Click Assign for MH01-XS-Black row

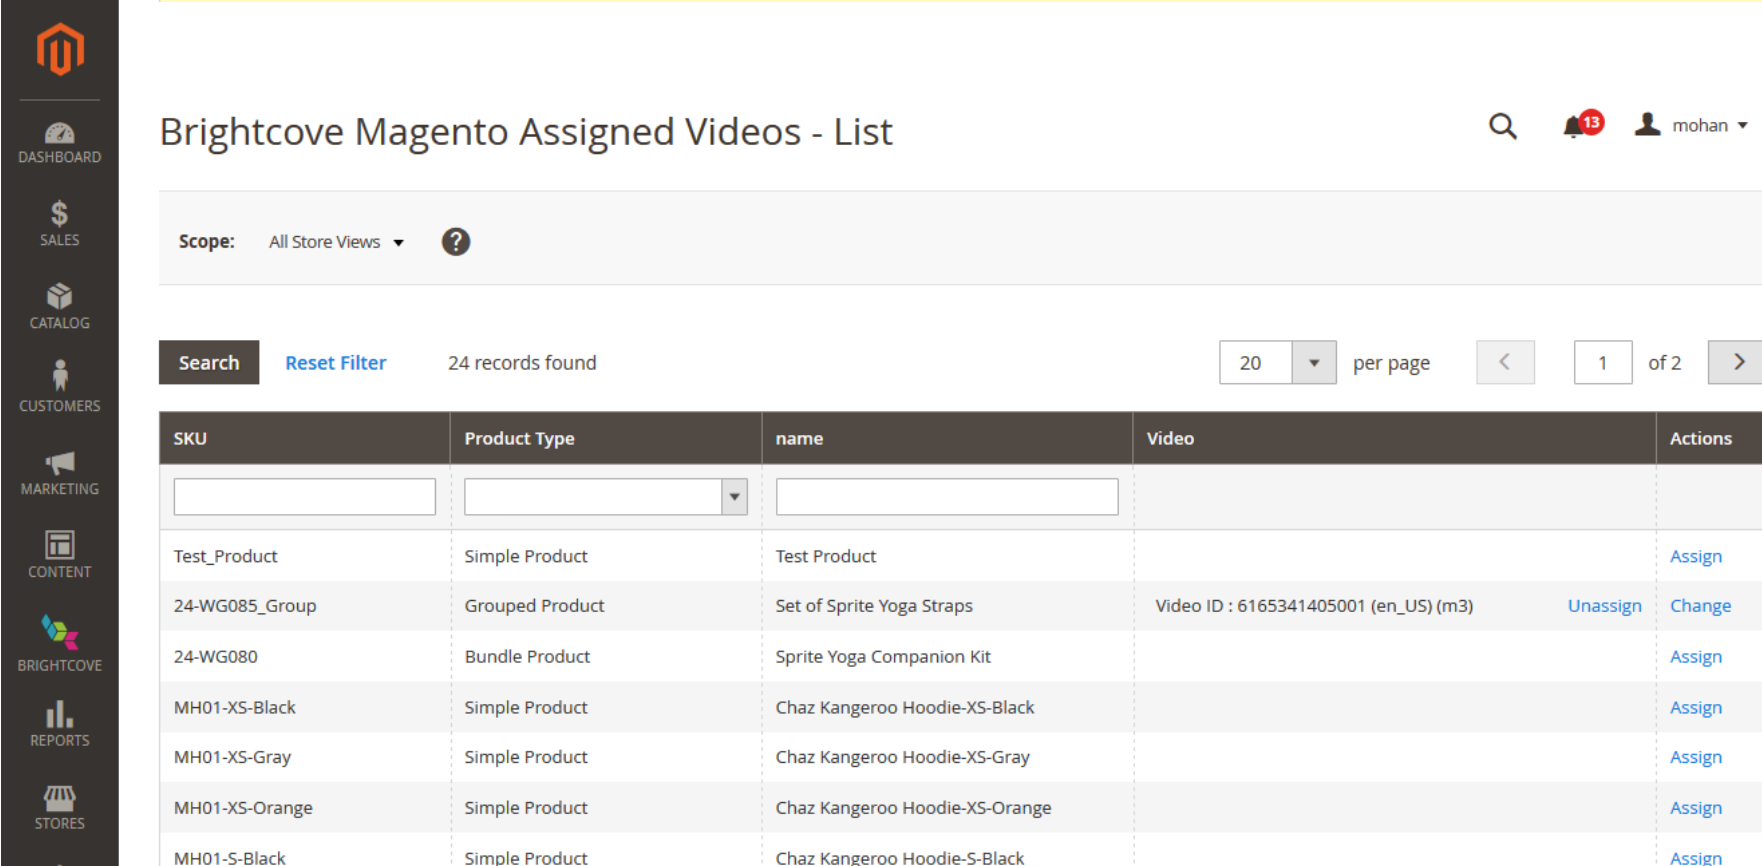point(1696,707)
